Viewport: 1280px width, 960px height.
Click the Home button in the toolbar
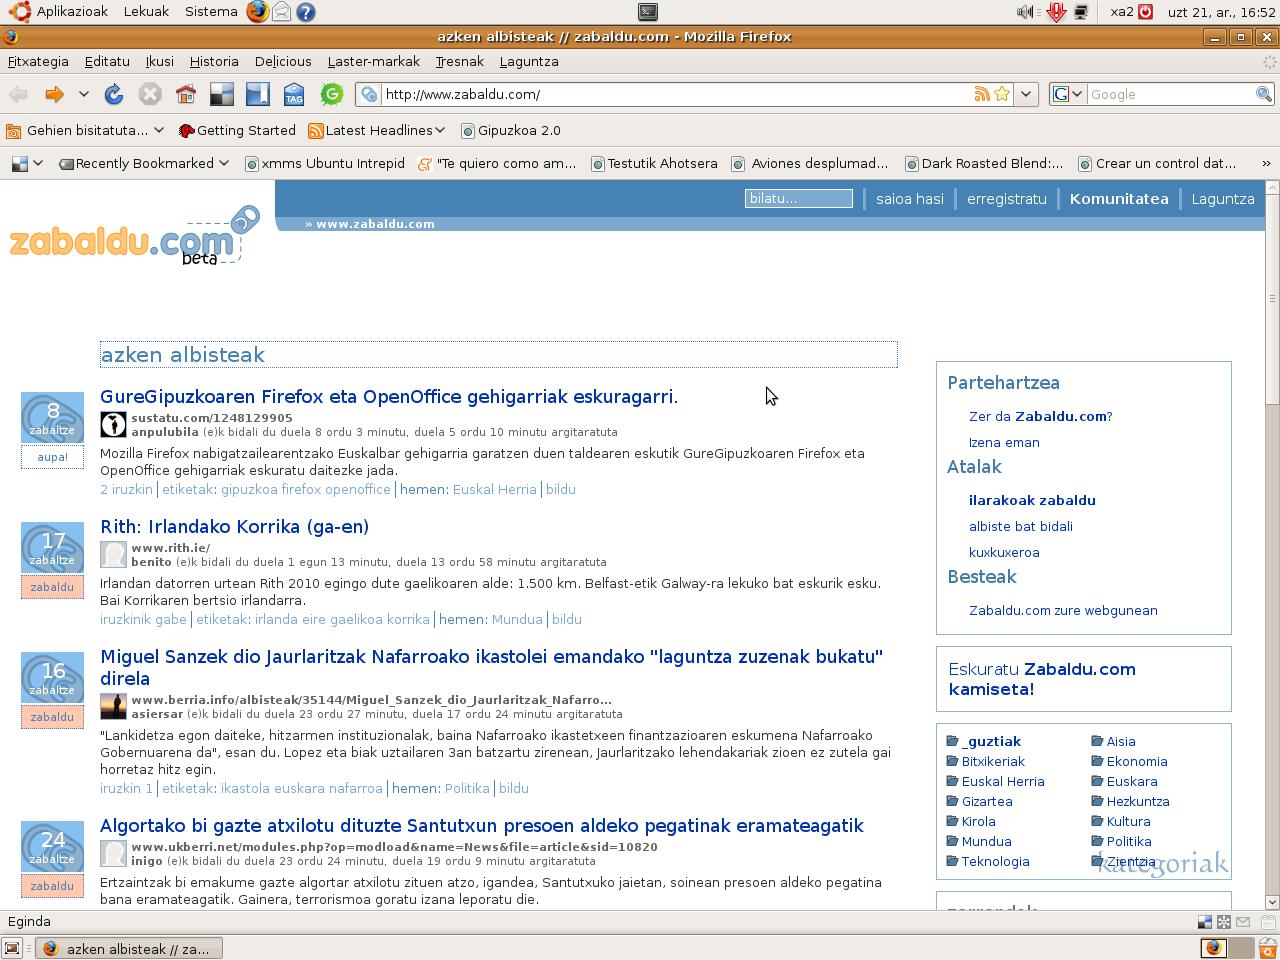click(186, 94)
